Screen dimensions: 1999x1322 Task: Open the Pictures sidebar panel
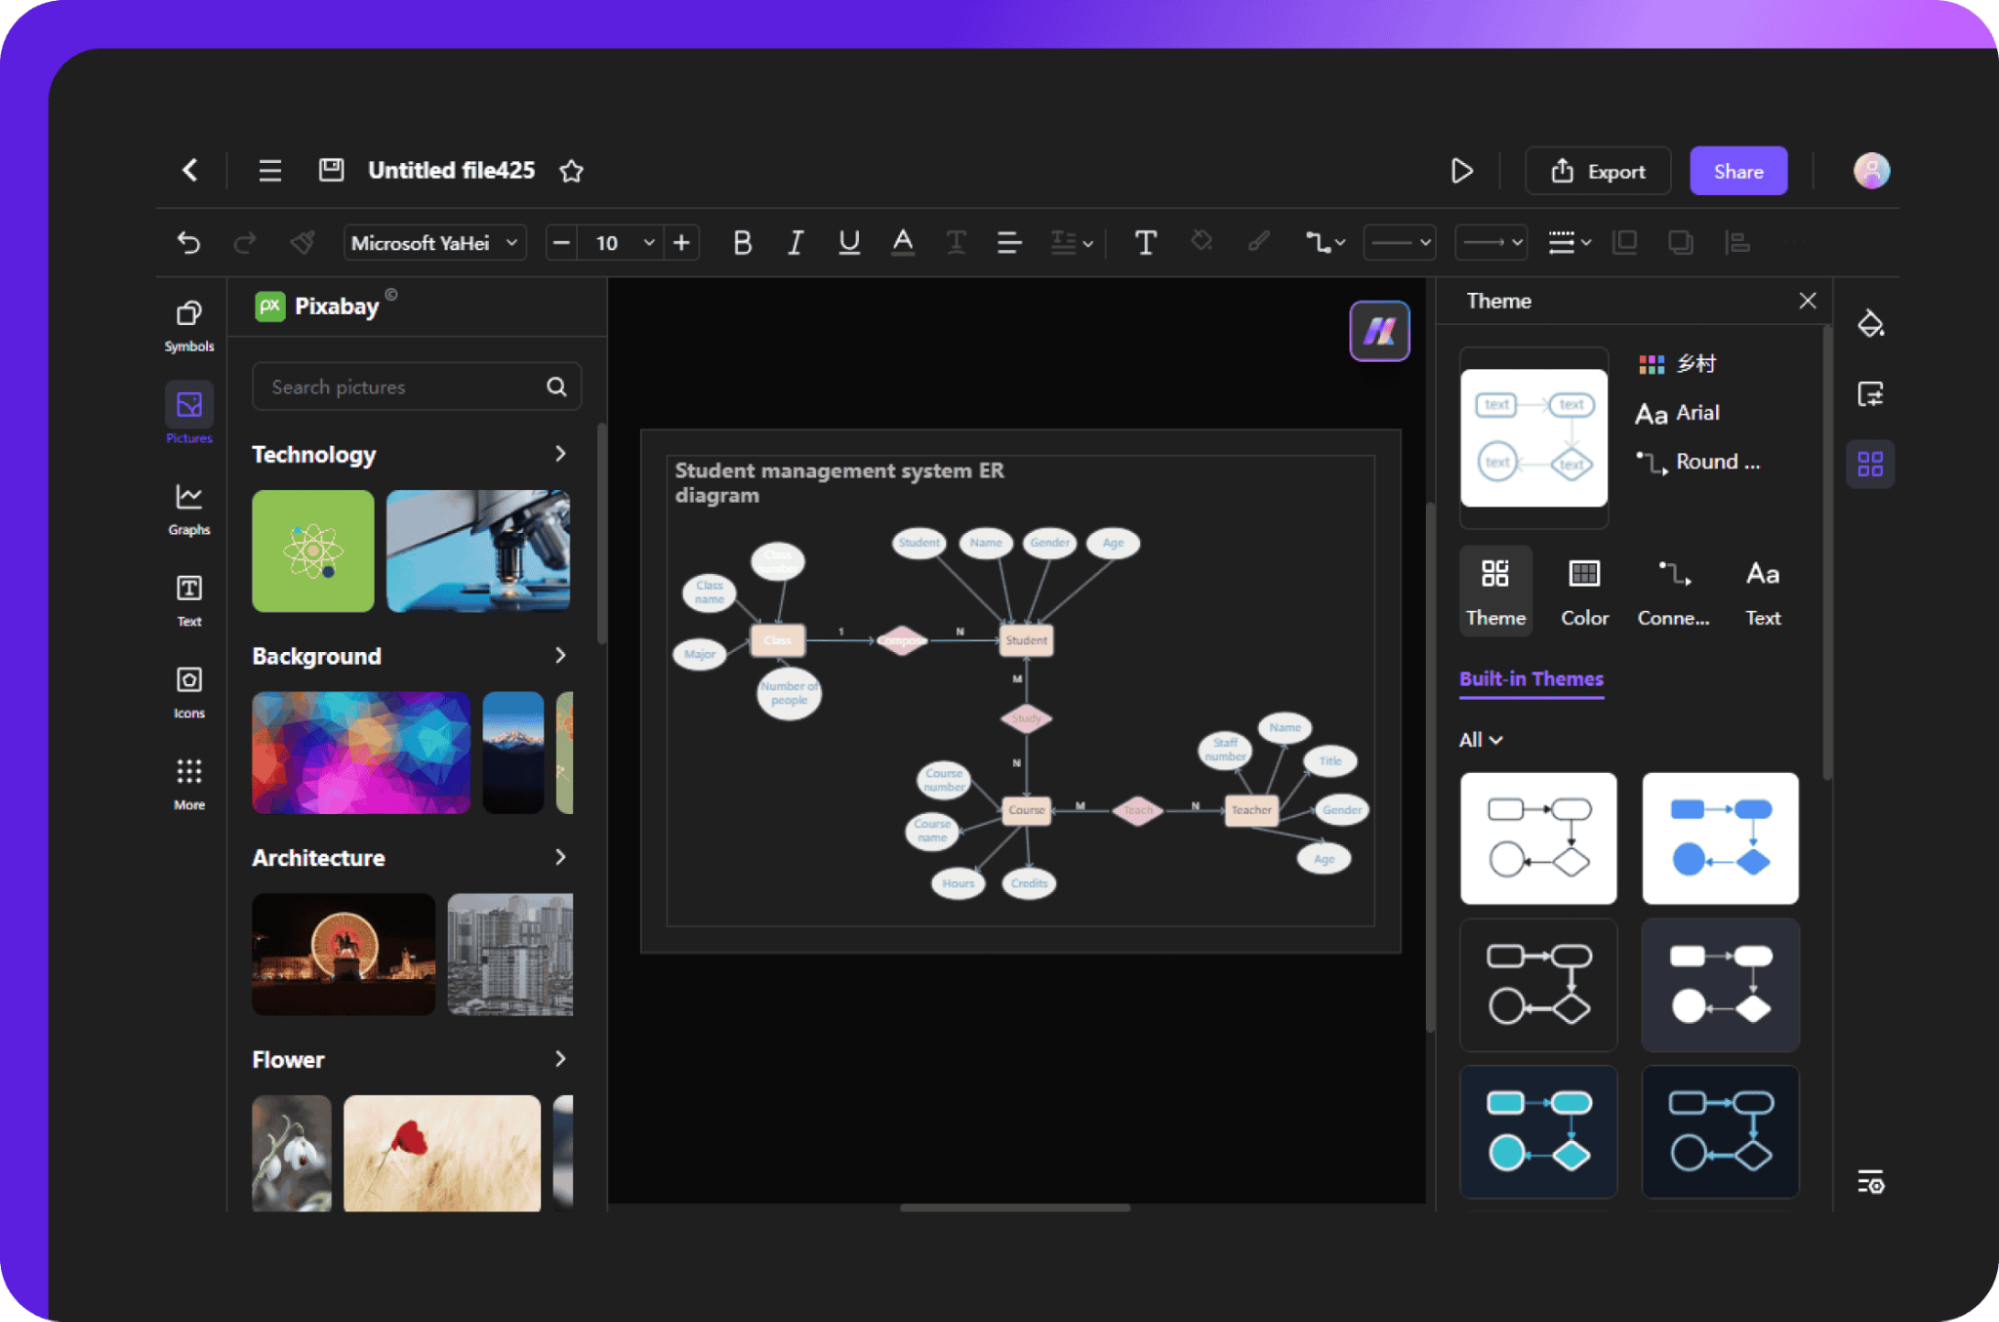pyautogui.click(x=189, y=413)
